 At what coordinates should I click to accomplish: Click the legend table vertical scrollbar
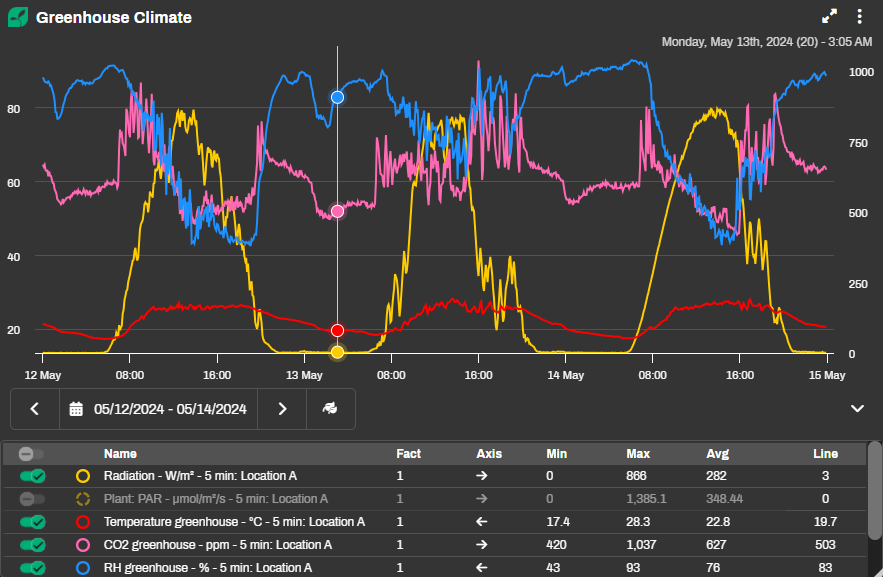click(x=875, y=500)
